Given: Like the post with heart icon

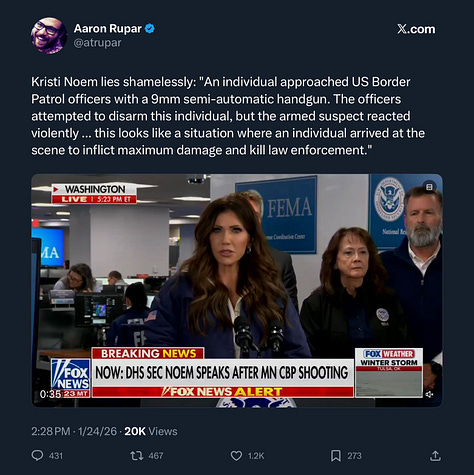Looking at the screenshot, I should 236,456.
